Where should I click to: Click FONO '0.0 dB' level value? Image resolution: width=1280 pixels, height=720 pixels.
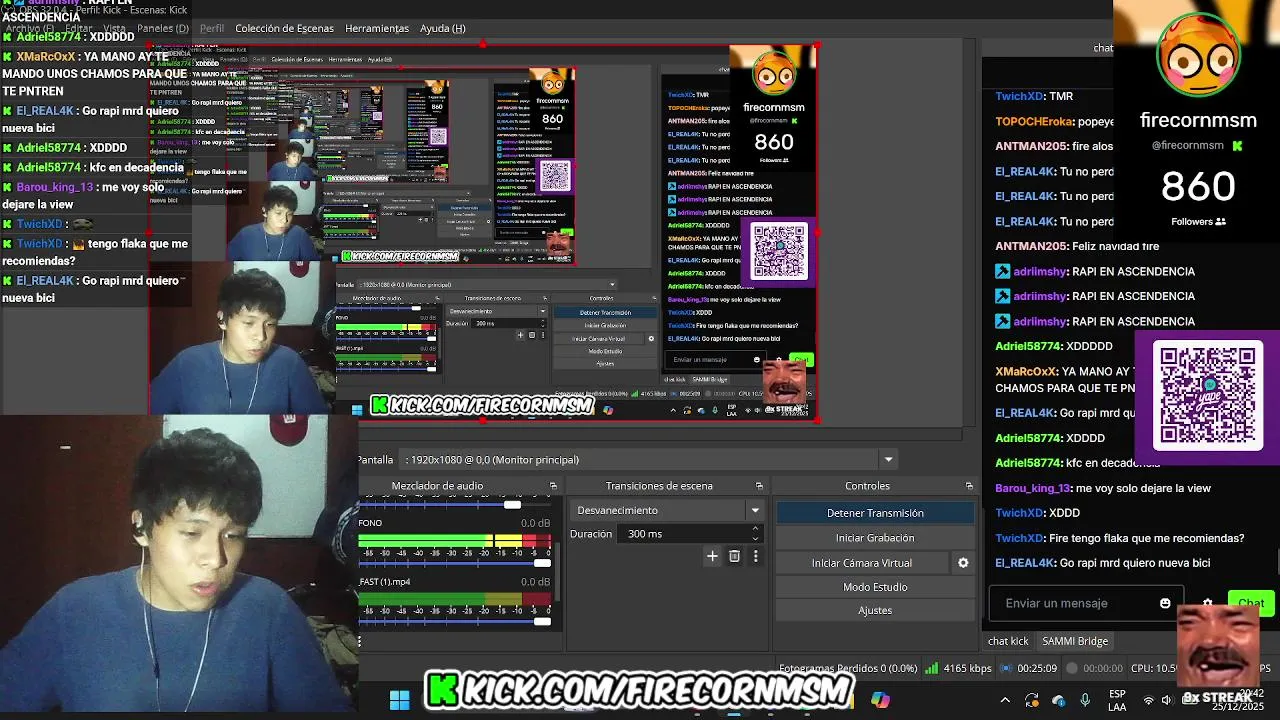pos(535,523)
